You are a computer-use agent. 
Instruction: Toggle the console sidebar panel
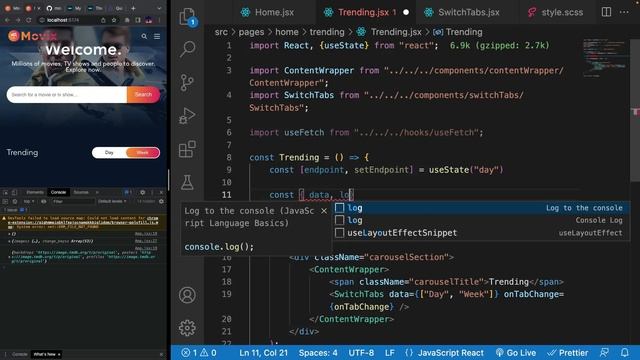point(5,201)
